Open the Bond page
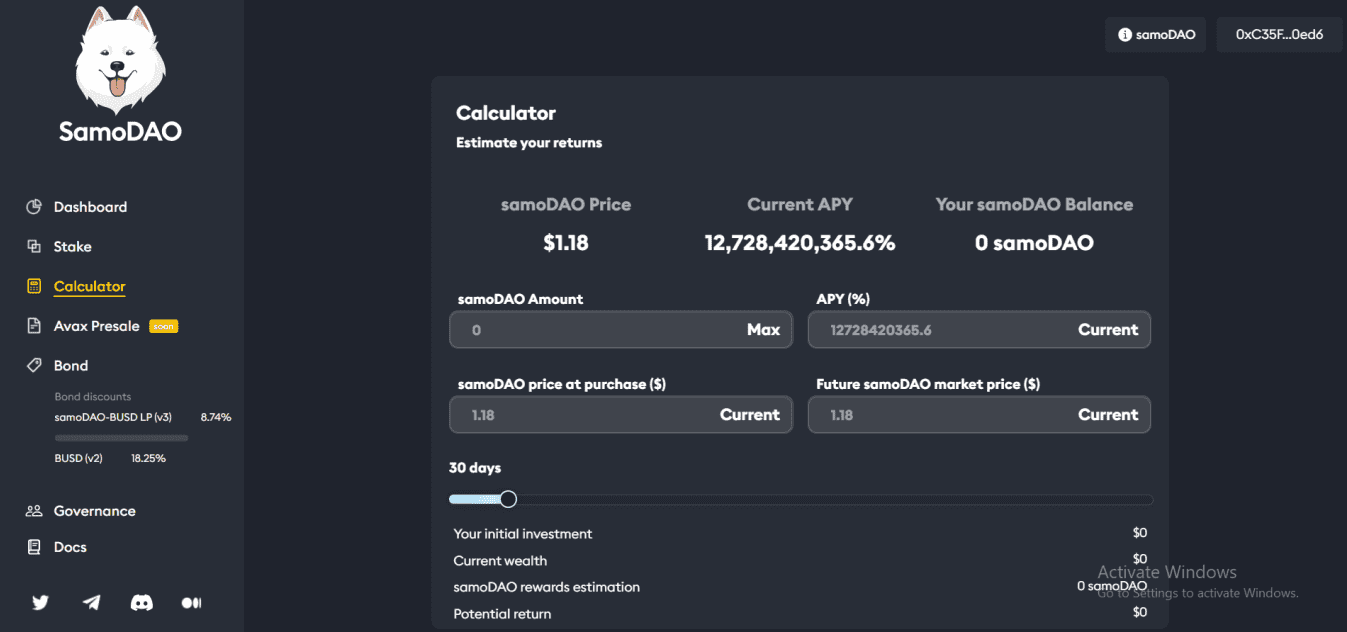Image resolution: width=1347 pixels, height=632 pixels. [71, 366]
